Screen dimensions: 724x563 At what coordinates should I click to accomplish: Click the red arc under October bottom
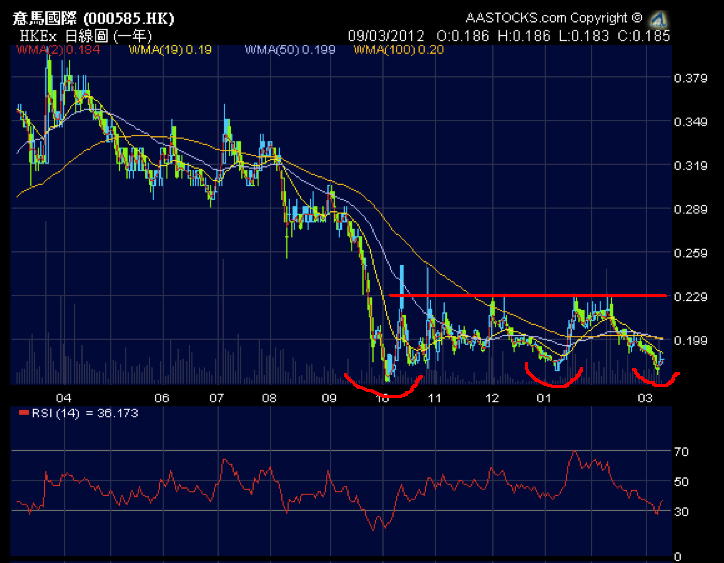383,385
